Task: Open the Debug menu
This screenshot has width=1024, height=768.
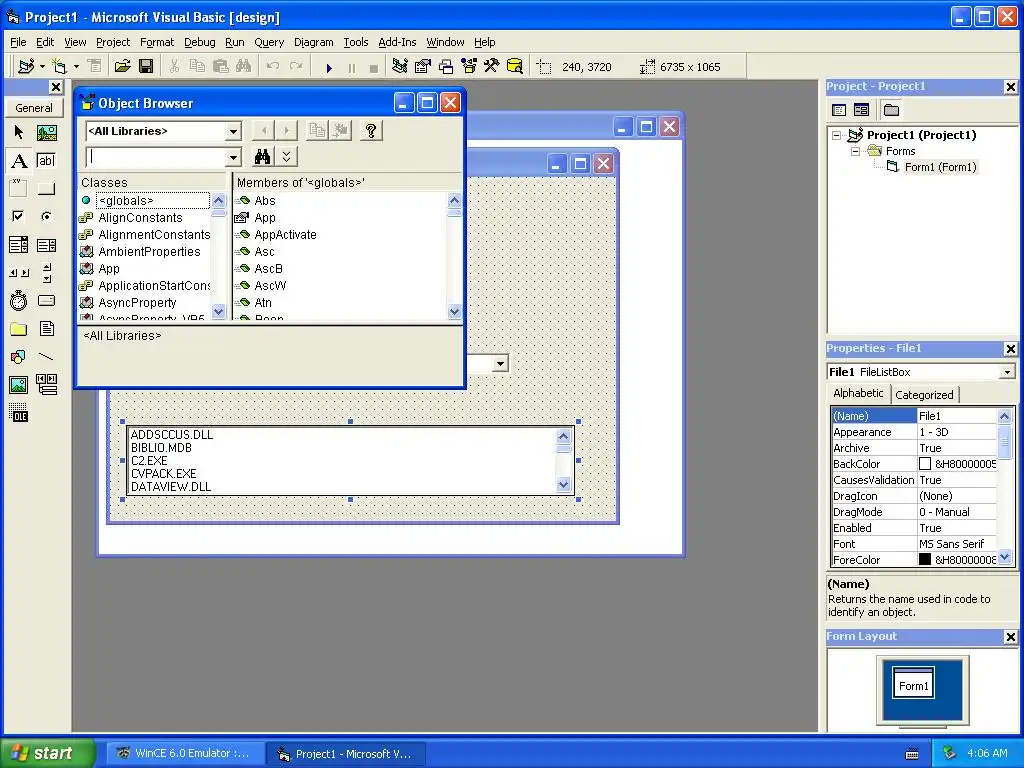Action: (199, 42)
